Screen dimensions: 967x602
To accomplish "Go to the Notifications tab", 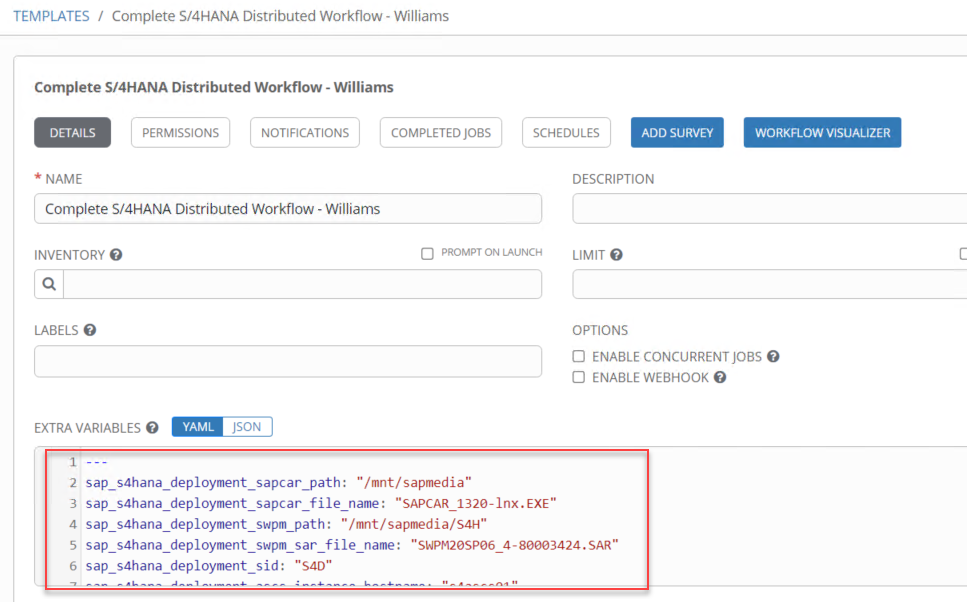I will point(305,133).
